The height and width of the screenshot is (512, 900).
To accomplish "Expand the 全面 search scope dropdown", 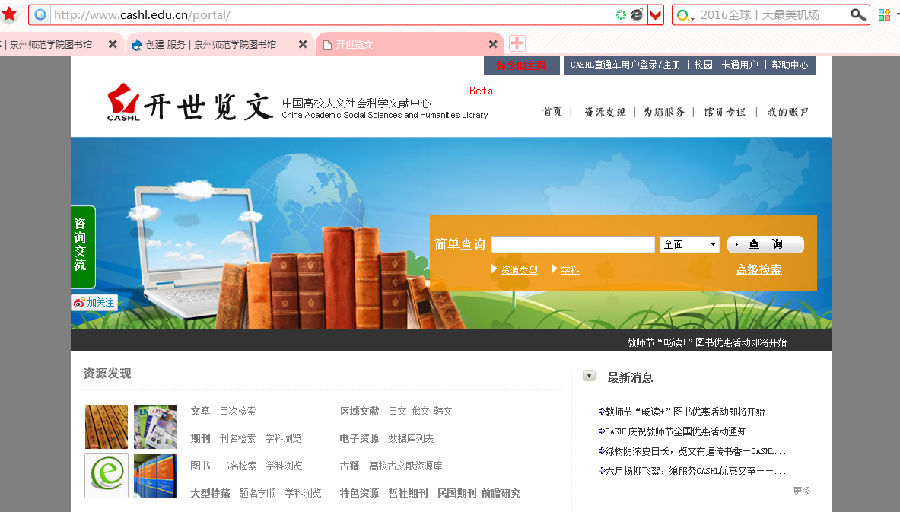I will (690, 245).
